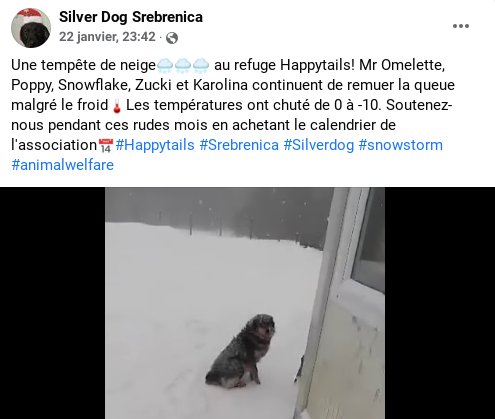Open the #Happytails hashtag

pyautogui.click(x=155, y=145)
